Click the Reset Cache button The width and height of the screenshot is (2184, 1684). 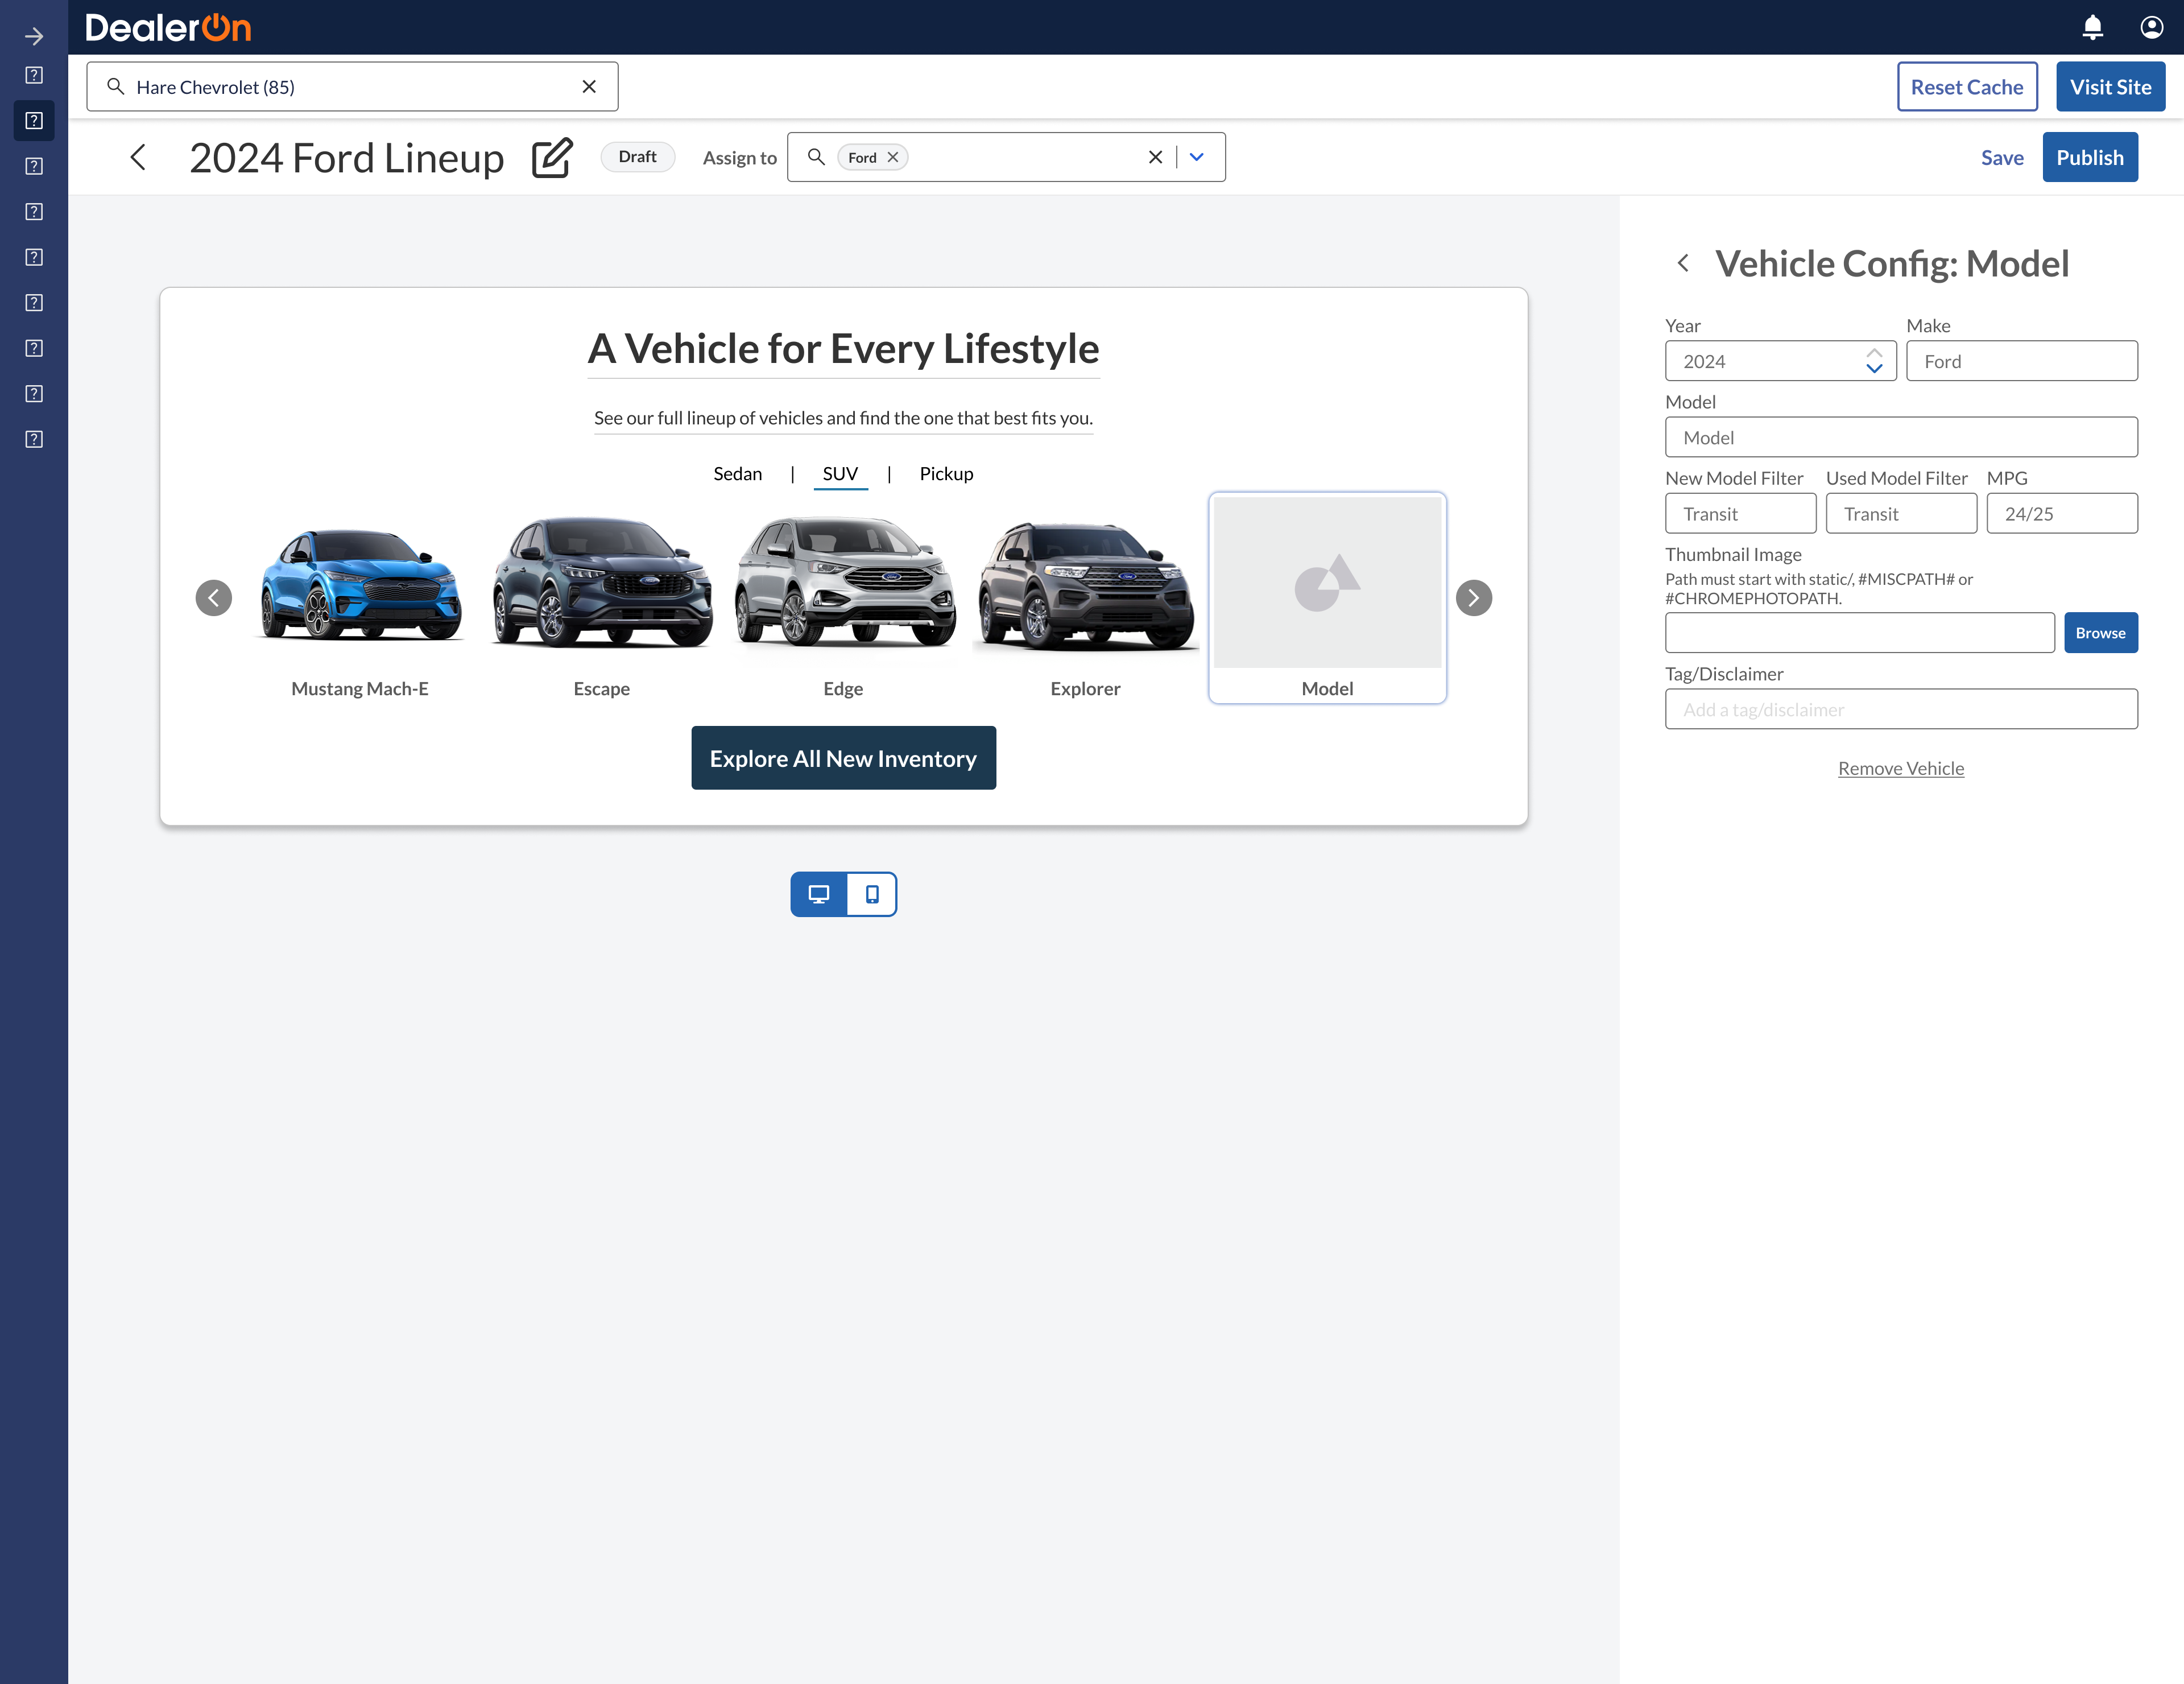tap(1967, 87)
